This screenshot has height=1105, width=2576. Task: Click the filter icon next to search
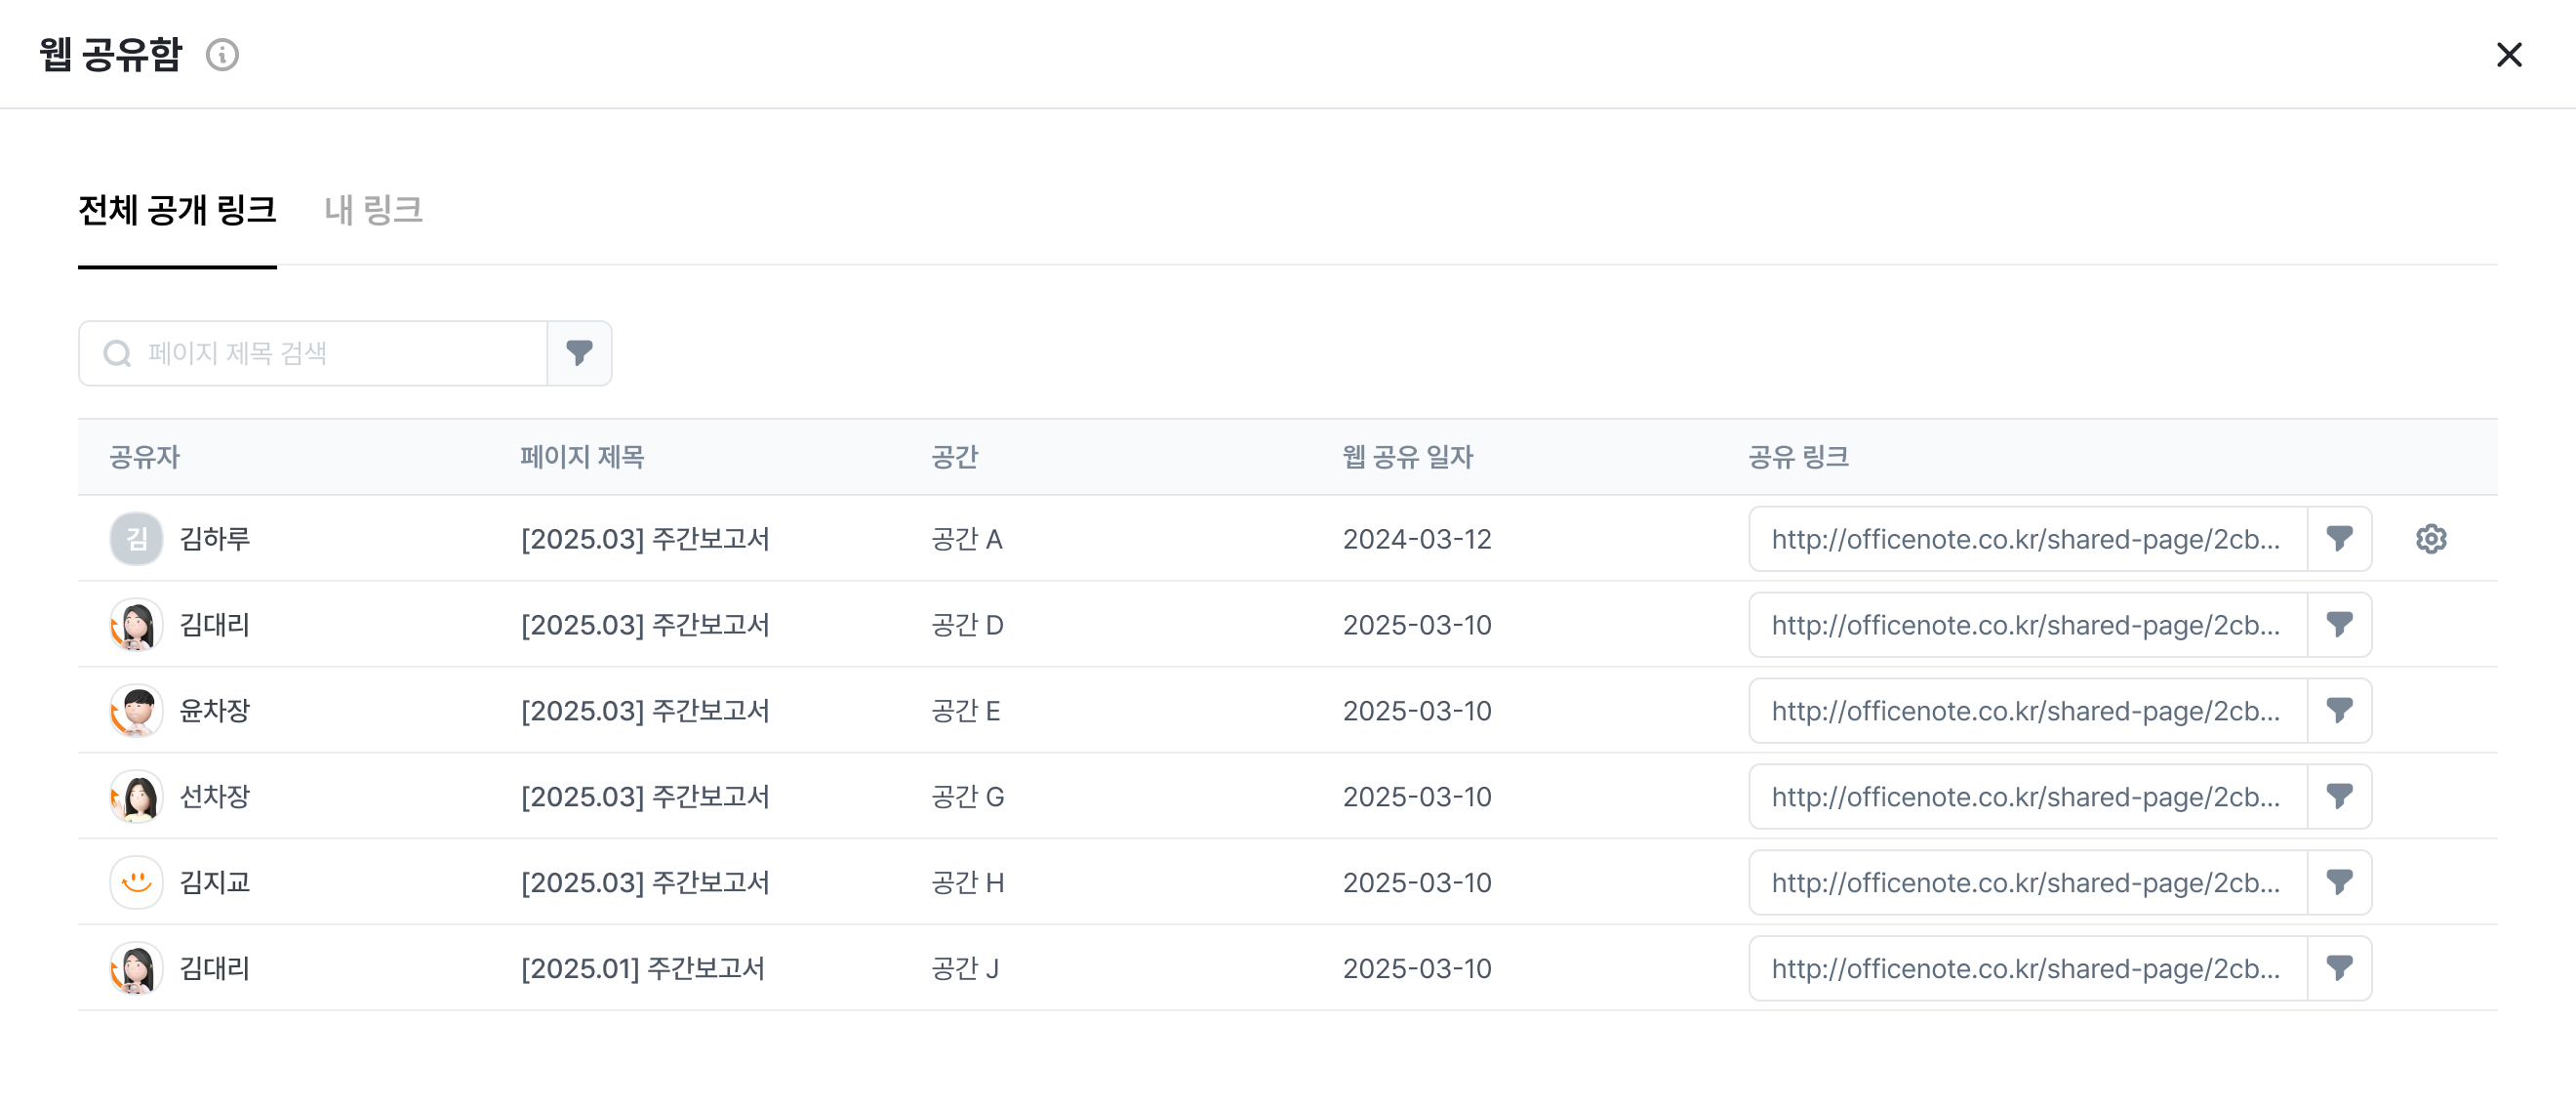tap(579, 353)
